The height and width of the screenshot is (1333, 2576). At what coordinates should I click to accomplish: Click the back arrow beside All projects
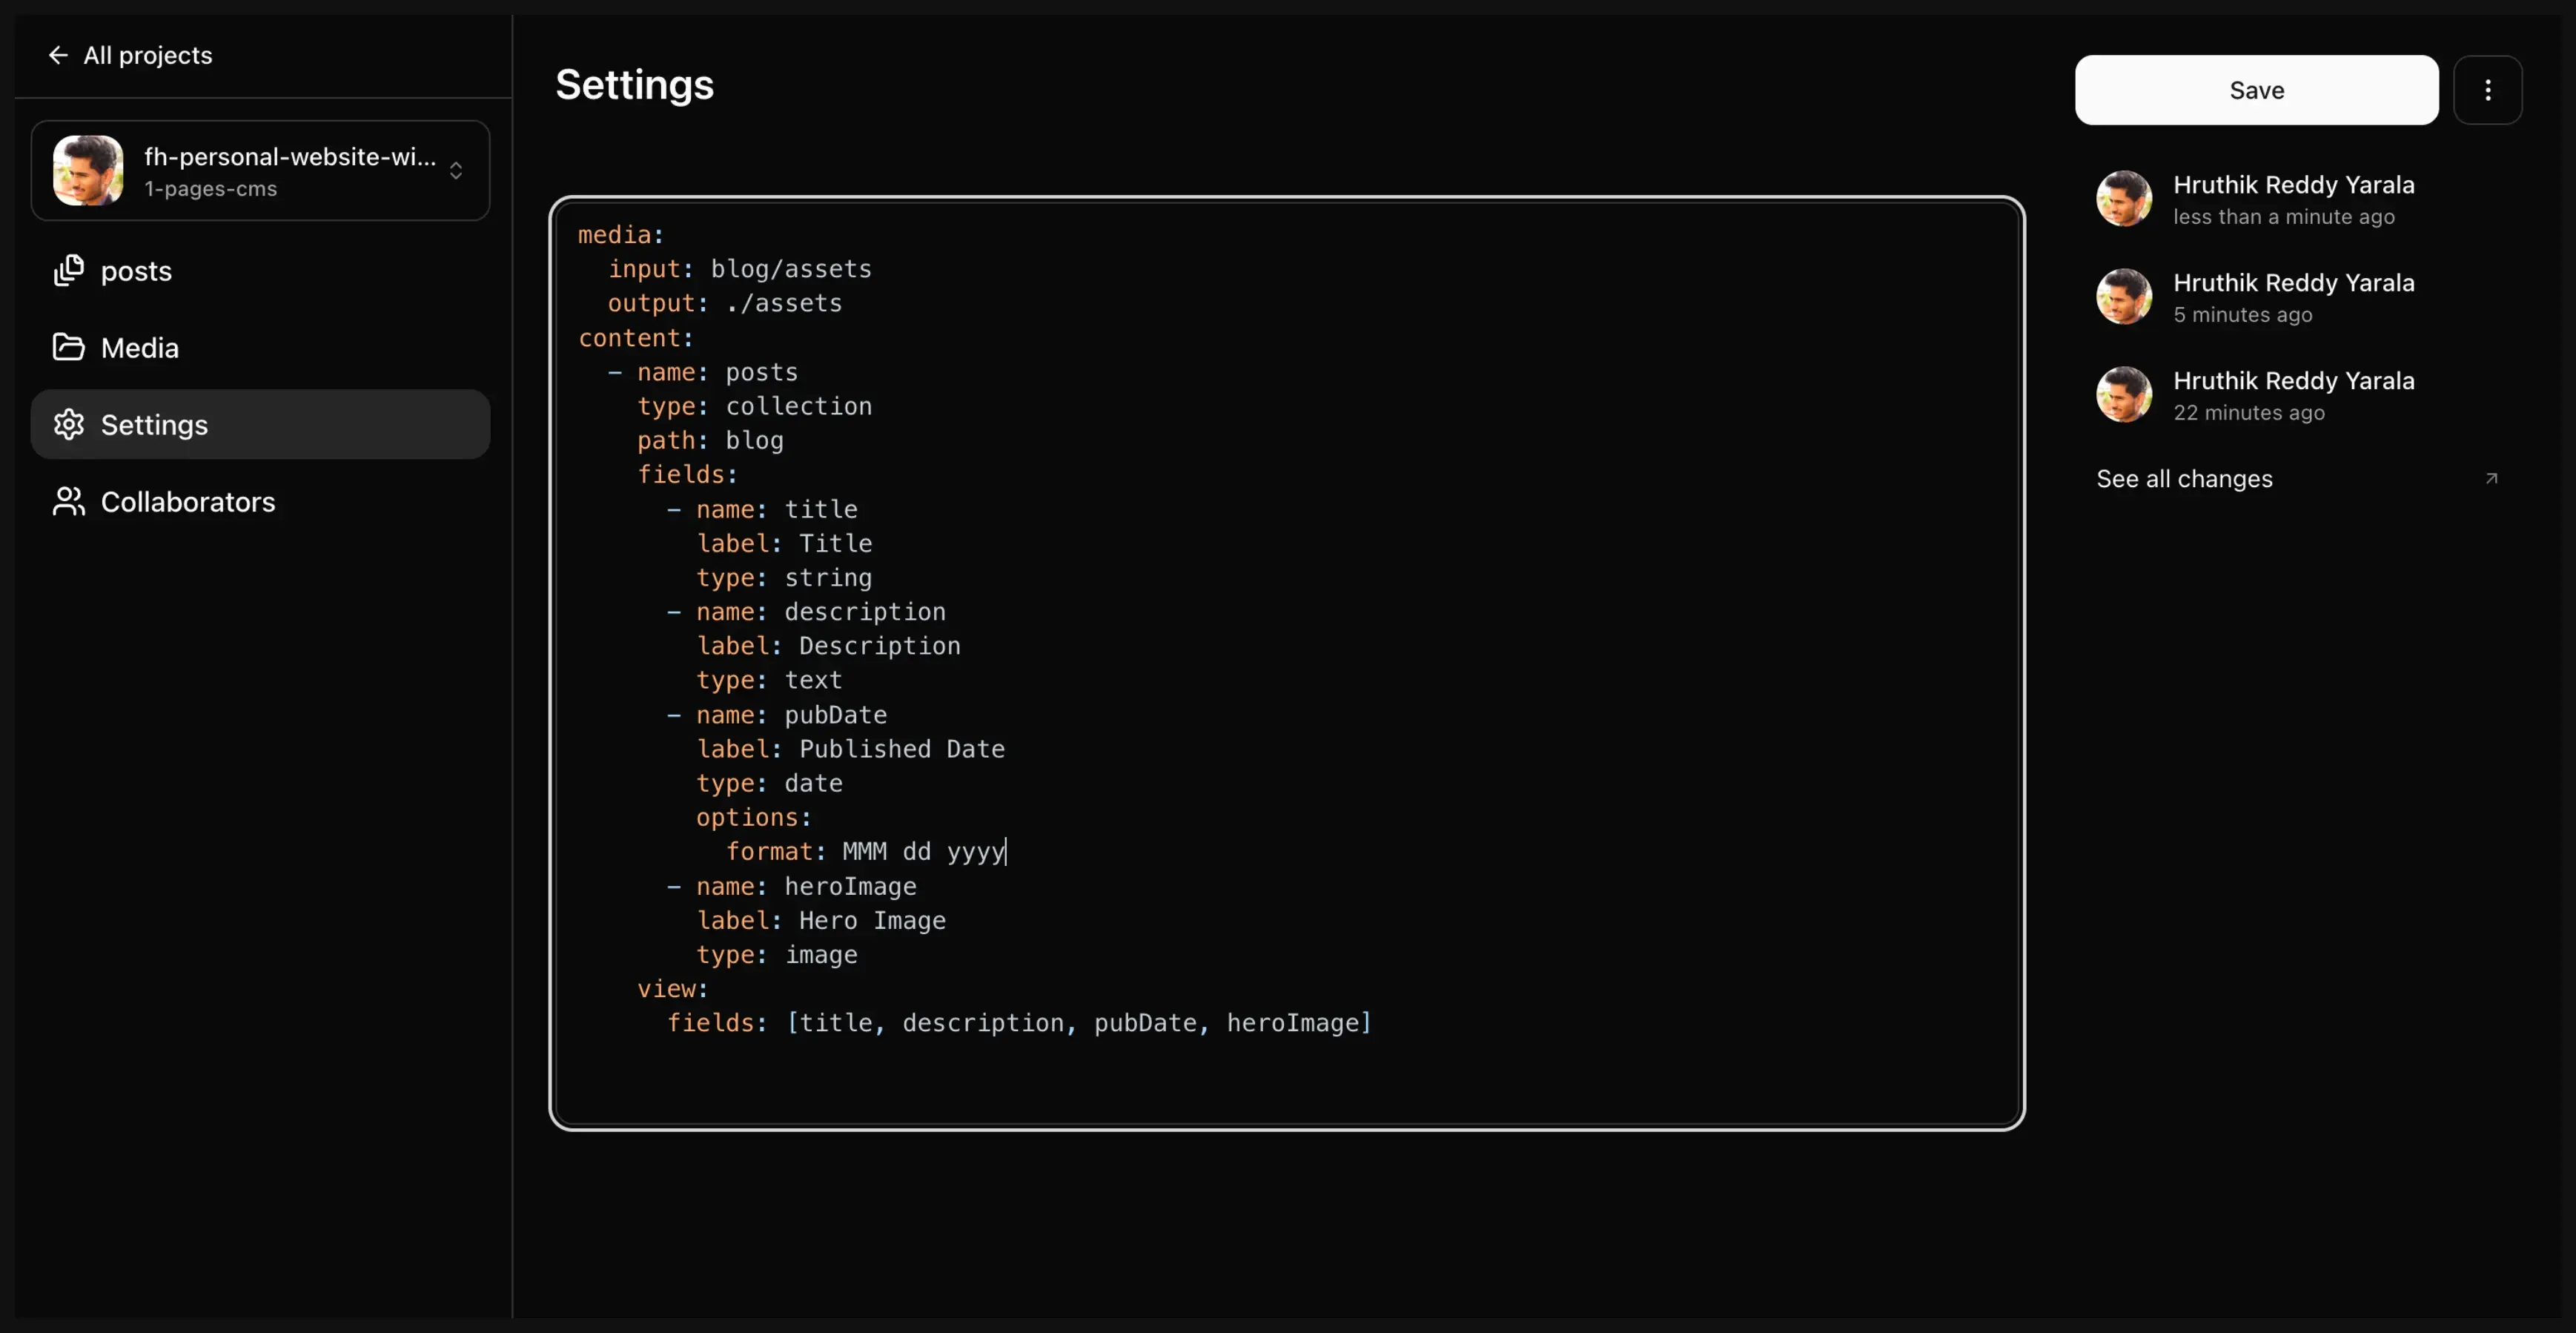58,55
